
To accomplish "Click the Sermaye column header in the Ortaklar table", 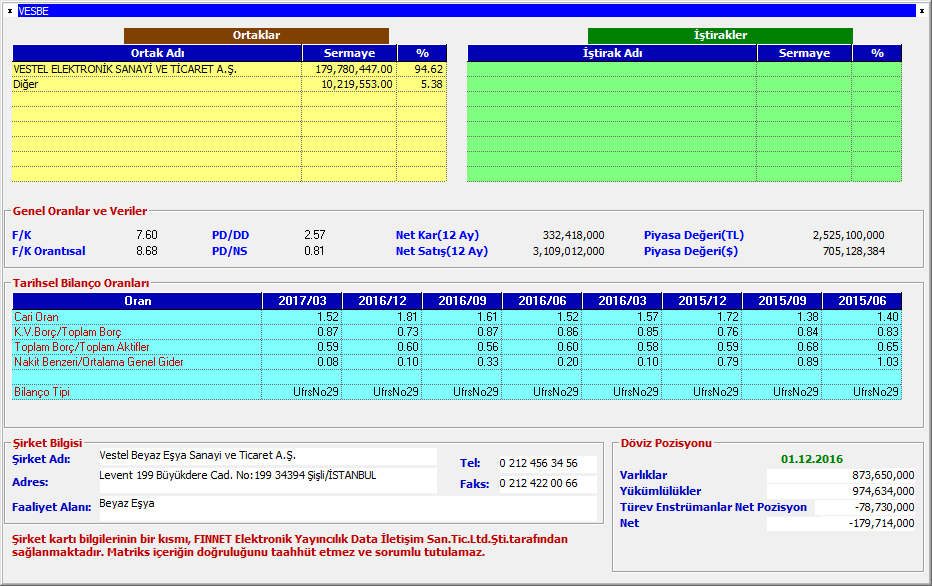I will [350, 53].
